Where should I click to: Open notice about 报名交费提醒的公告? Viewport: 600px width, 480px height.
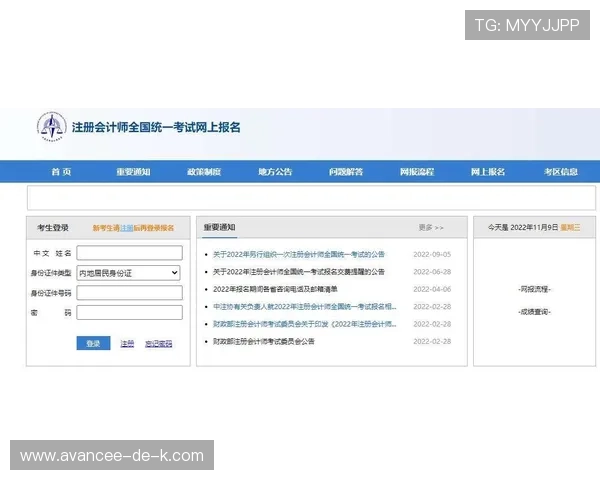(x=299, y=272)
